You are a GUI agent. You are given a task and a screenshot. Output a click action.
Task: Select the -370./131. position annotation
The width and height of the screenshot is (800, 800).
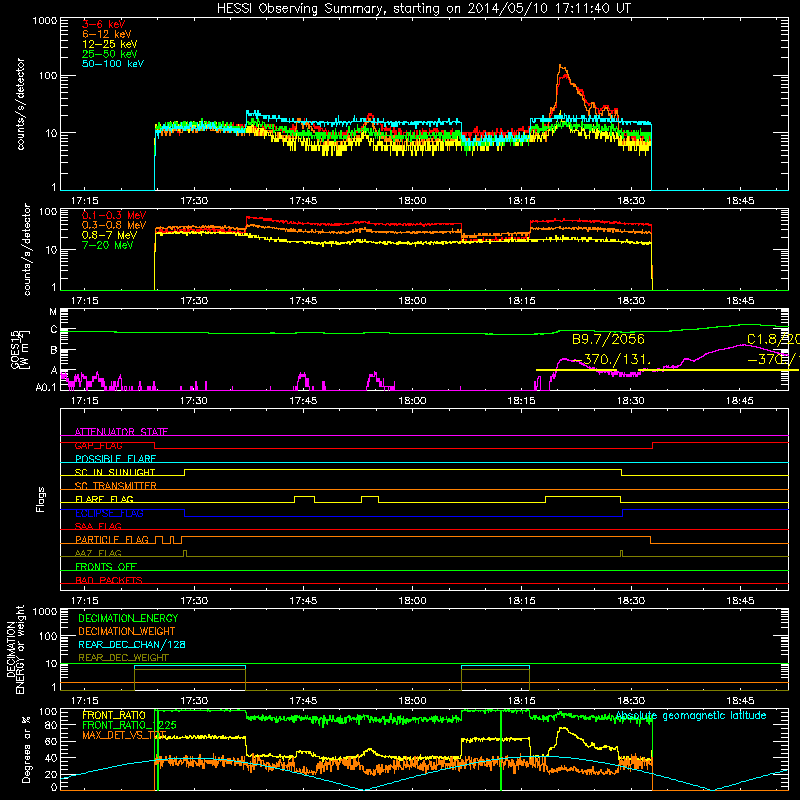pos(612,360)
